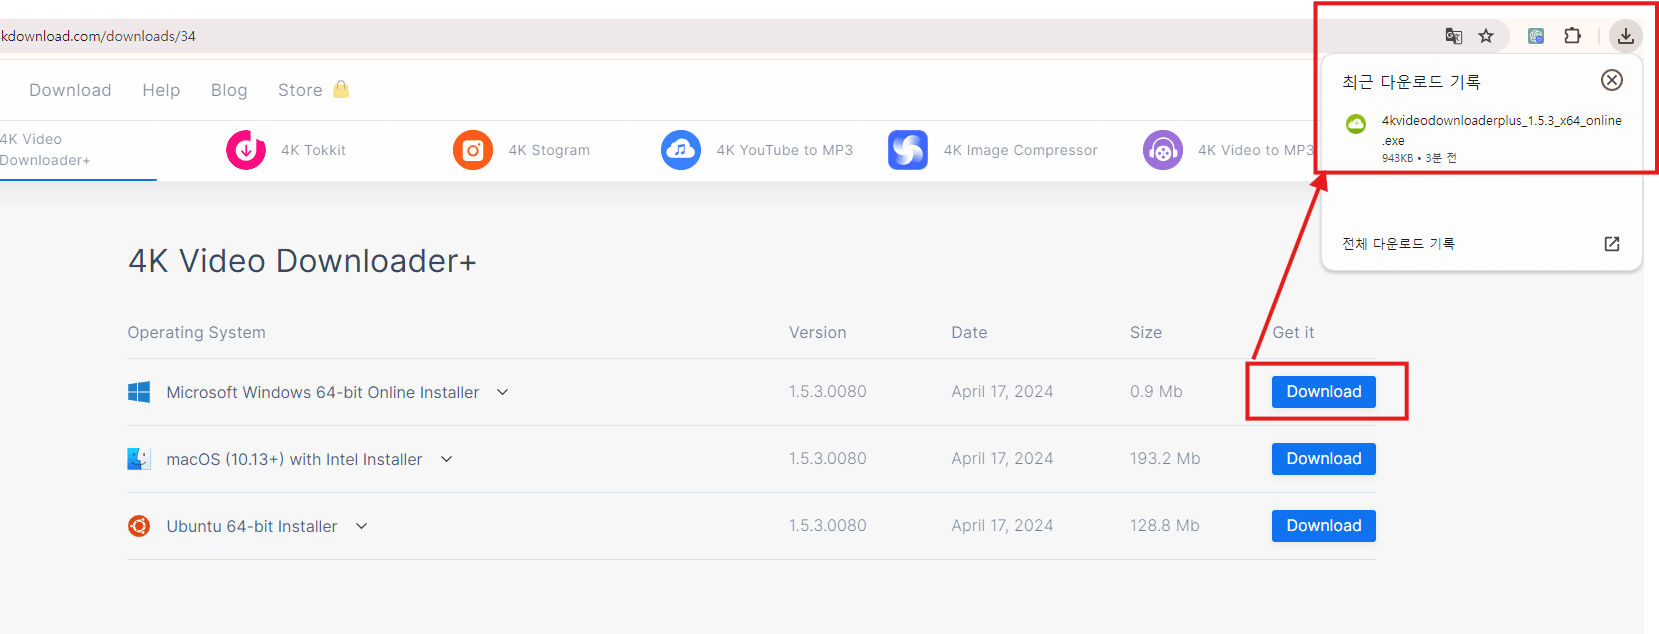
Task: Close the recent downloads popup
Action: click(x=1612, y=80)
